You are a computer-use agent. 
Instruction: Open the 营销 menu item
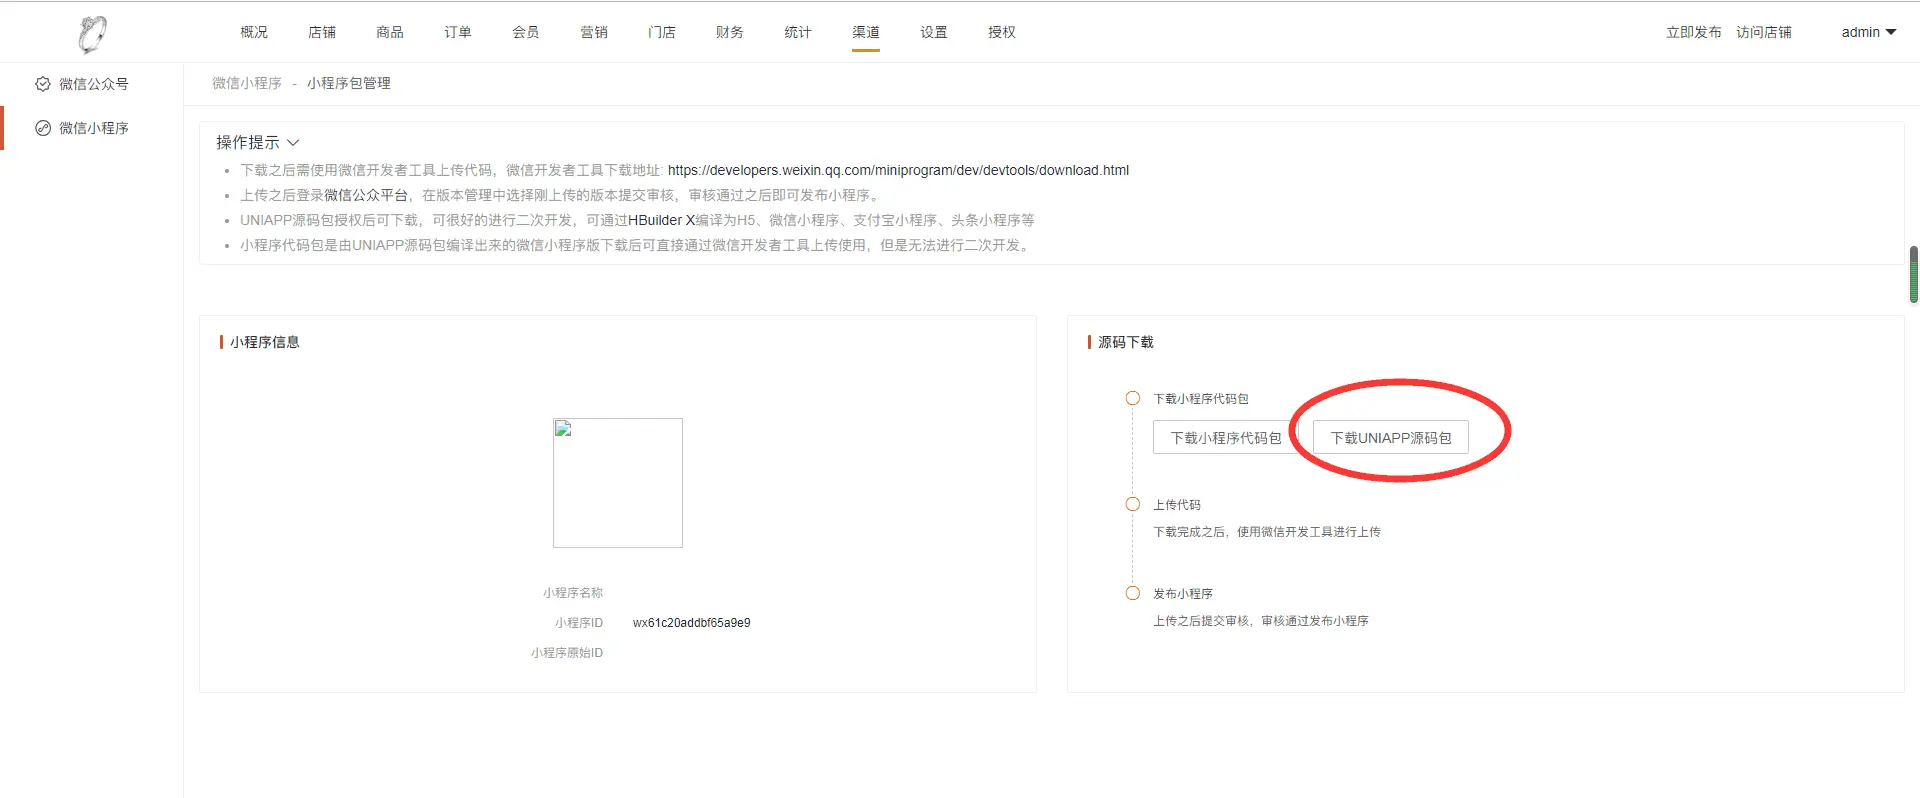pyautogui.click(x=593, y=32)
